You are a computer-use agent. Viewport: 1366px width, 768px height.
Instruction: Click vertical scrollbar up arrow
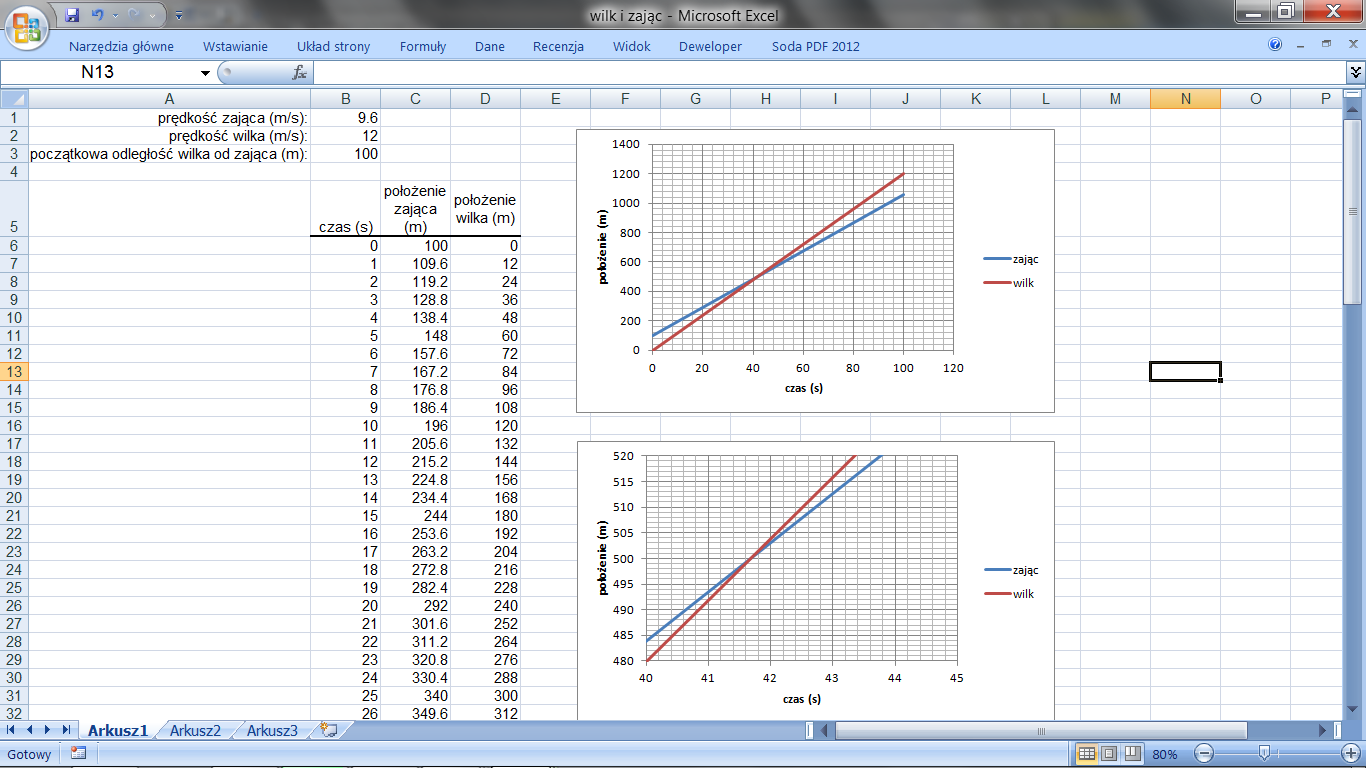(x=1354, y=111)
